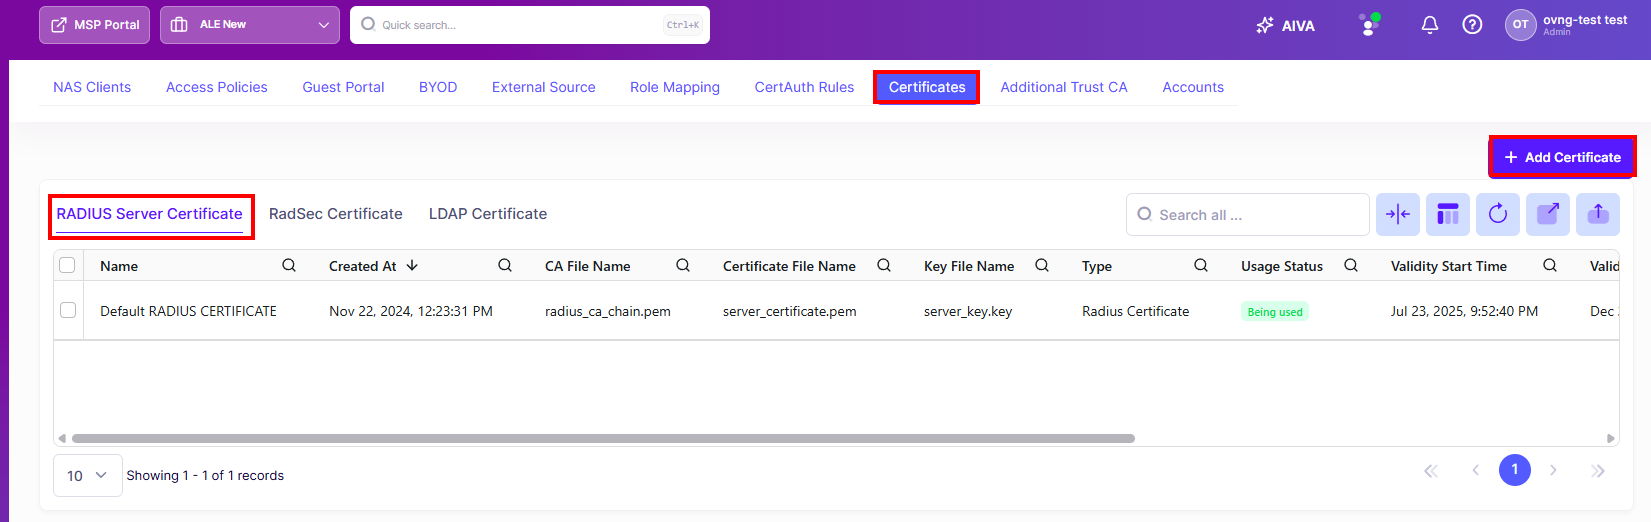This screenshot has height=522, width=1651.
Task: Open the column settings table icon
Action: 1448,214
